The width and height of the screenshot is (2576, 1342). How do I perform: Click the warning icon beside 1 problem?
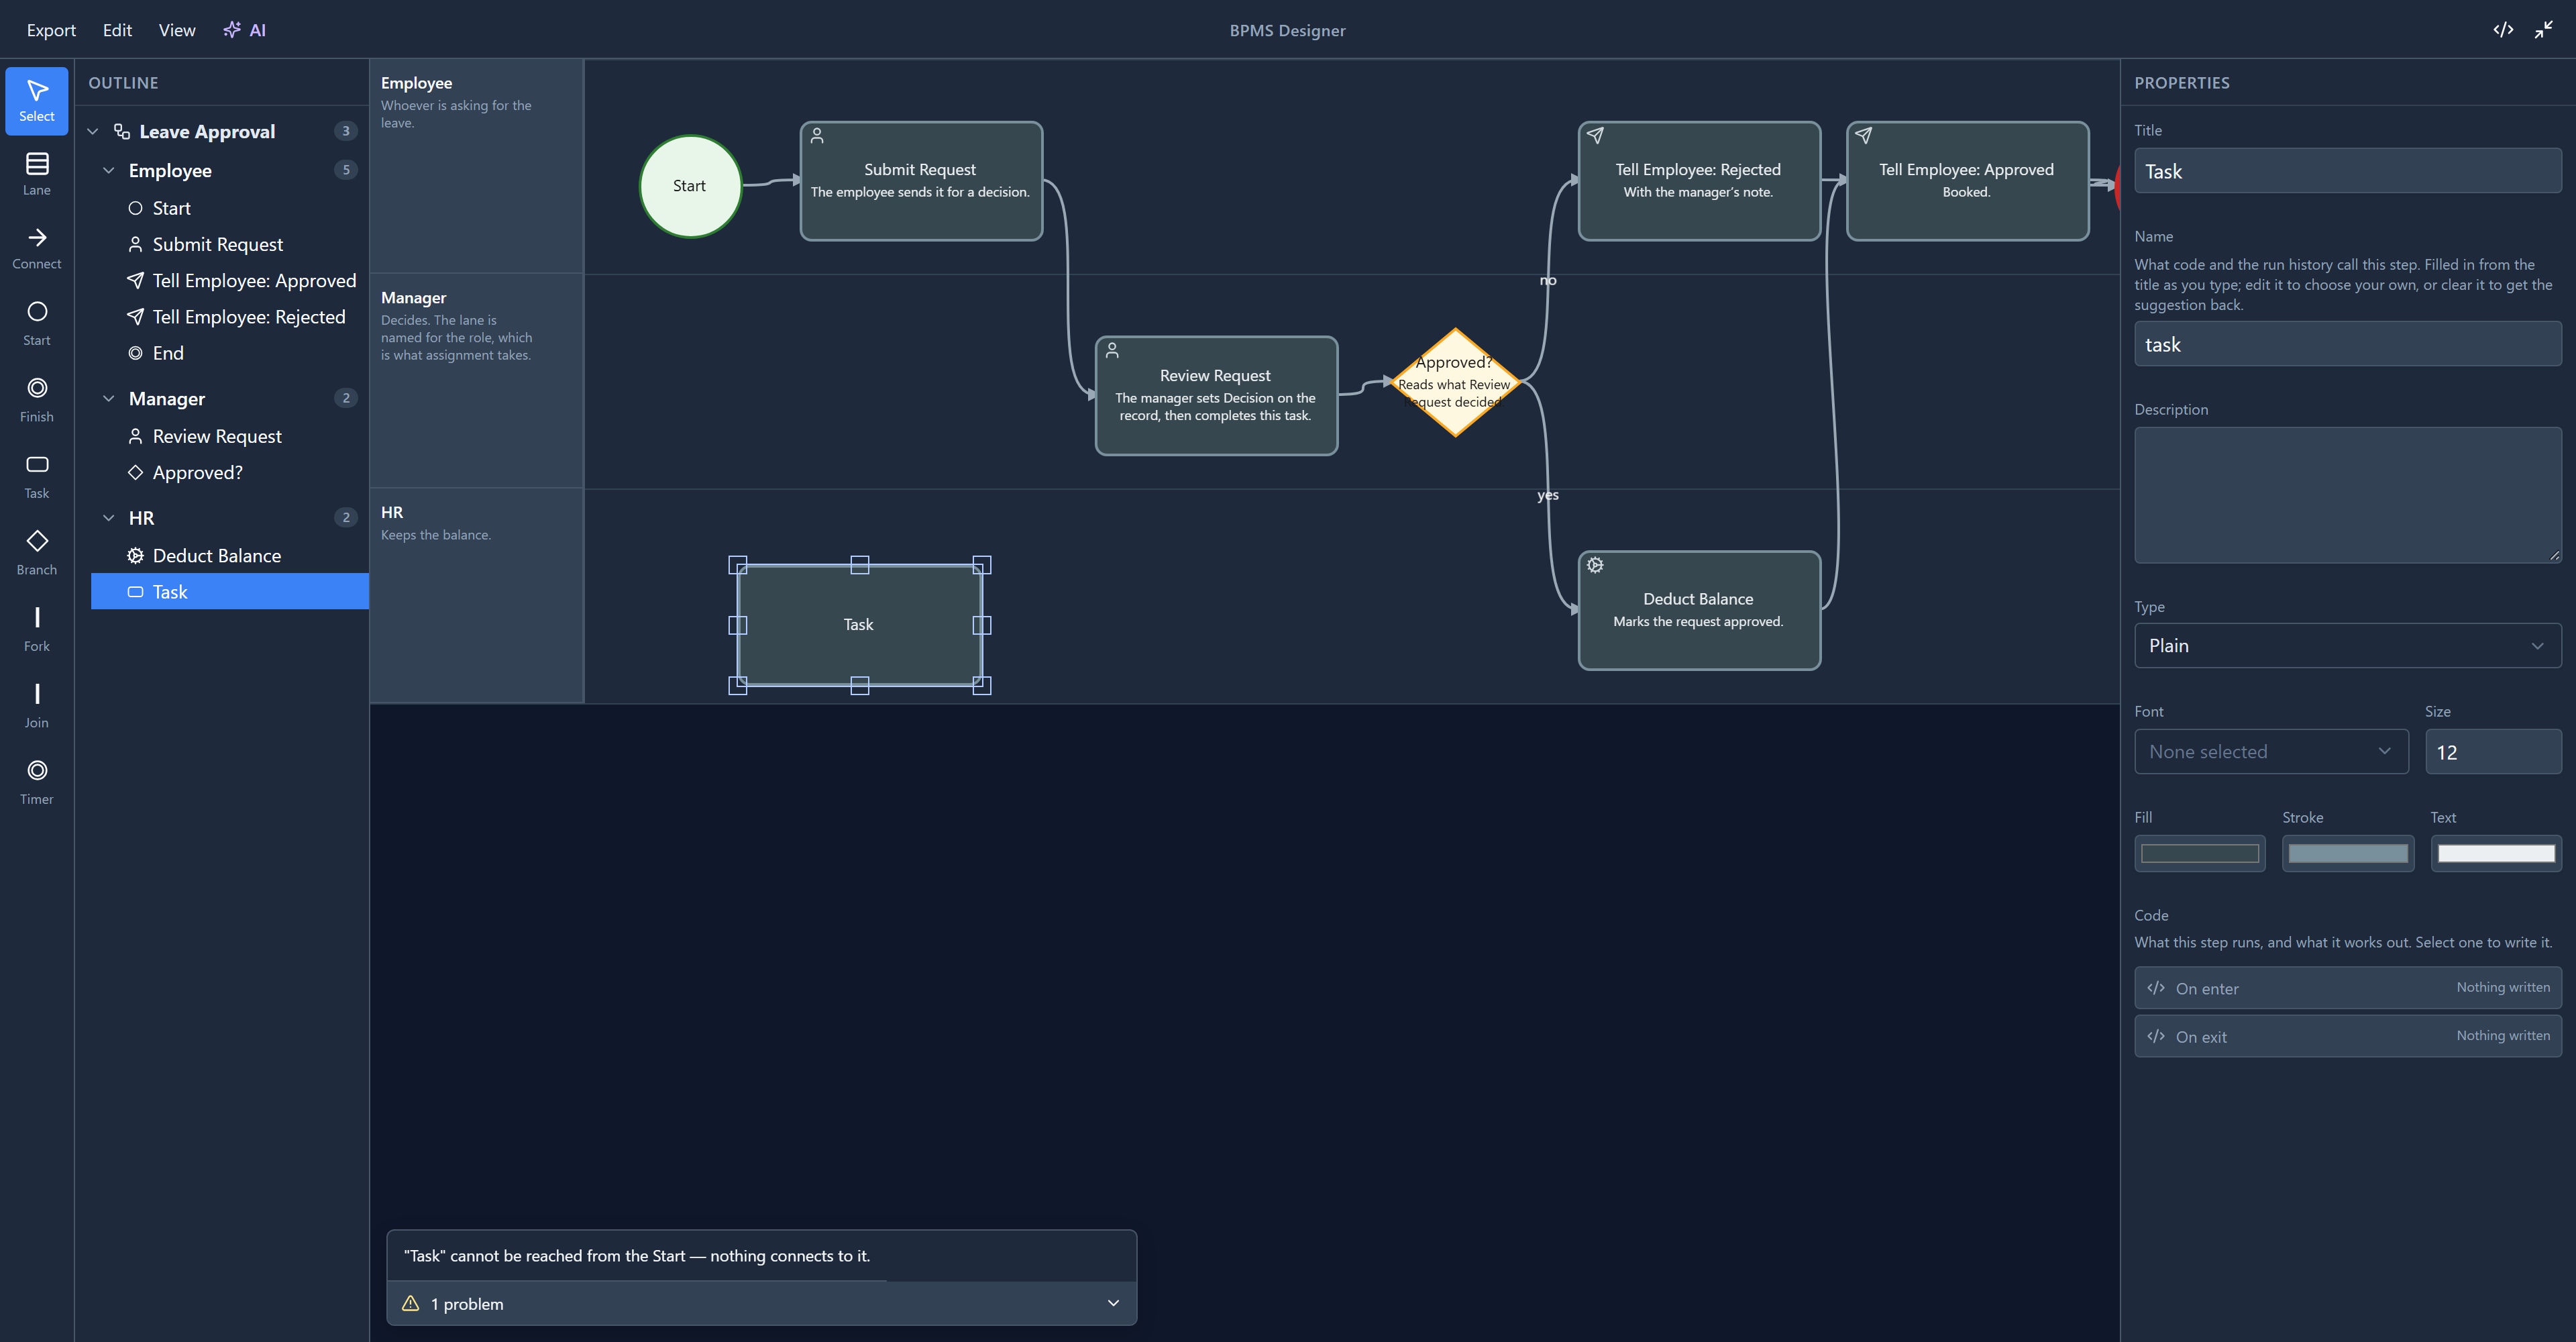coord(410,1303)
